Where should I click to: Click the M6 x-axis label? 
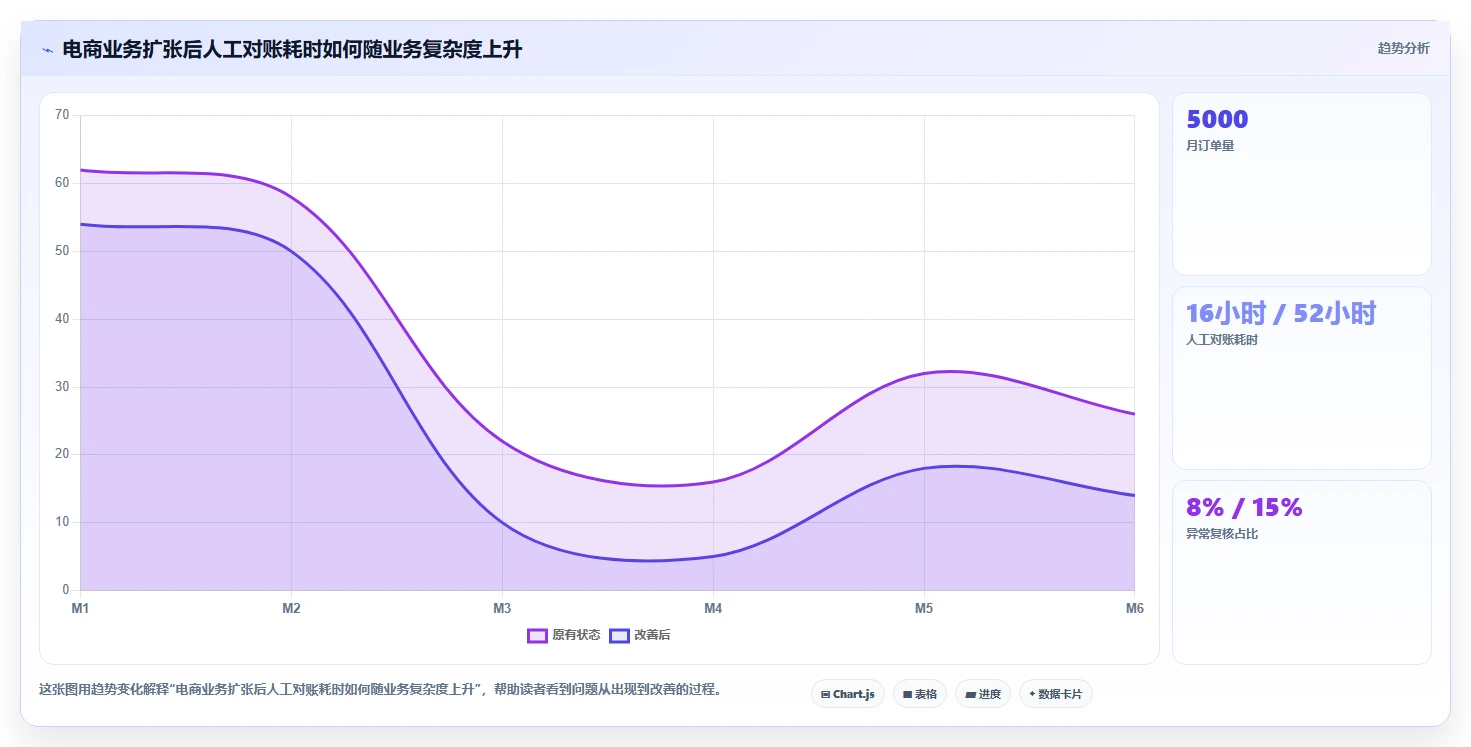tap(1134, 608)
